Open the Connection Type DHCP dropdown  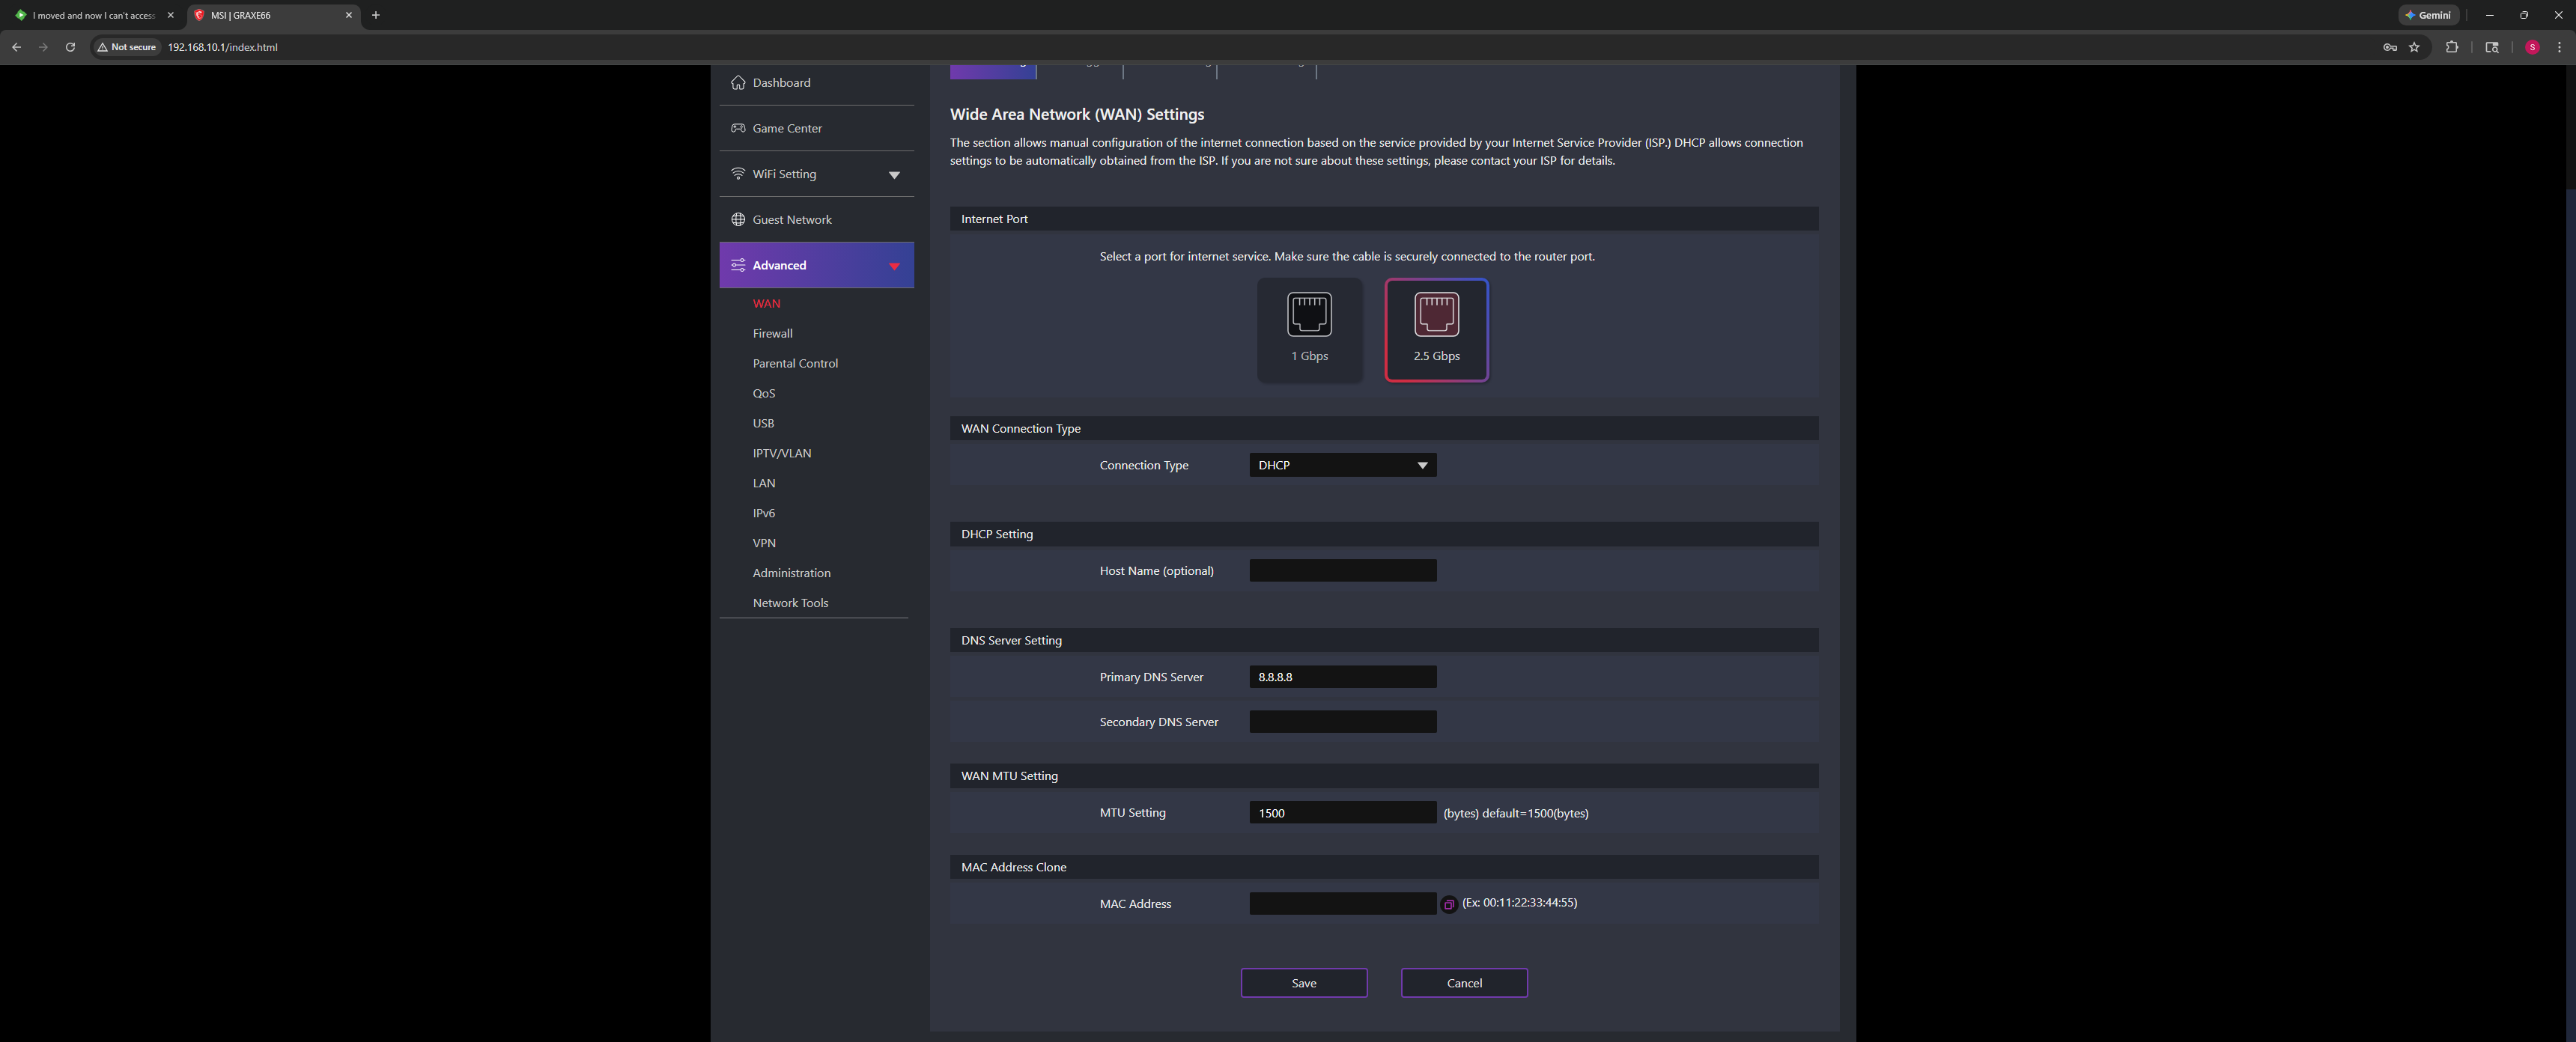click(x=1342, y=465)
